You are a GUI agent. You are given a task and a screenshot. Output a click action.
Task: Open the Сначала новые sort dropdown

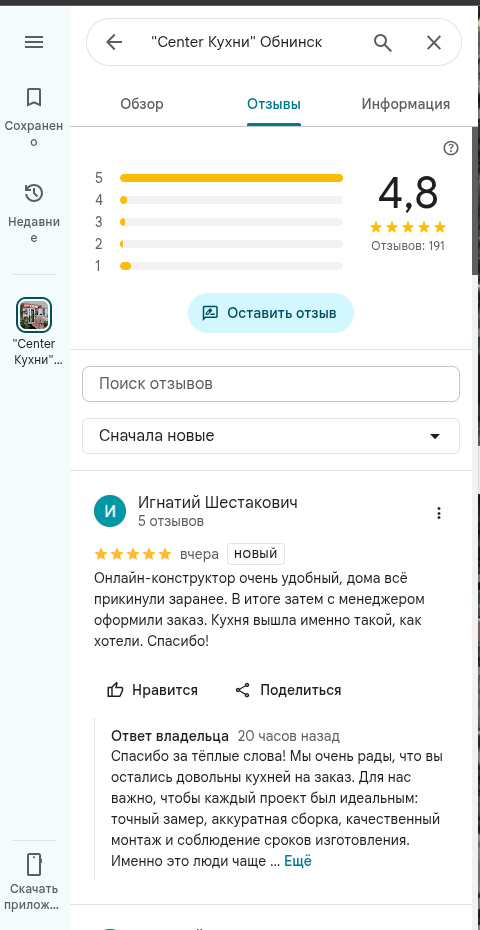tap(271, 436)
